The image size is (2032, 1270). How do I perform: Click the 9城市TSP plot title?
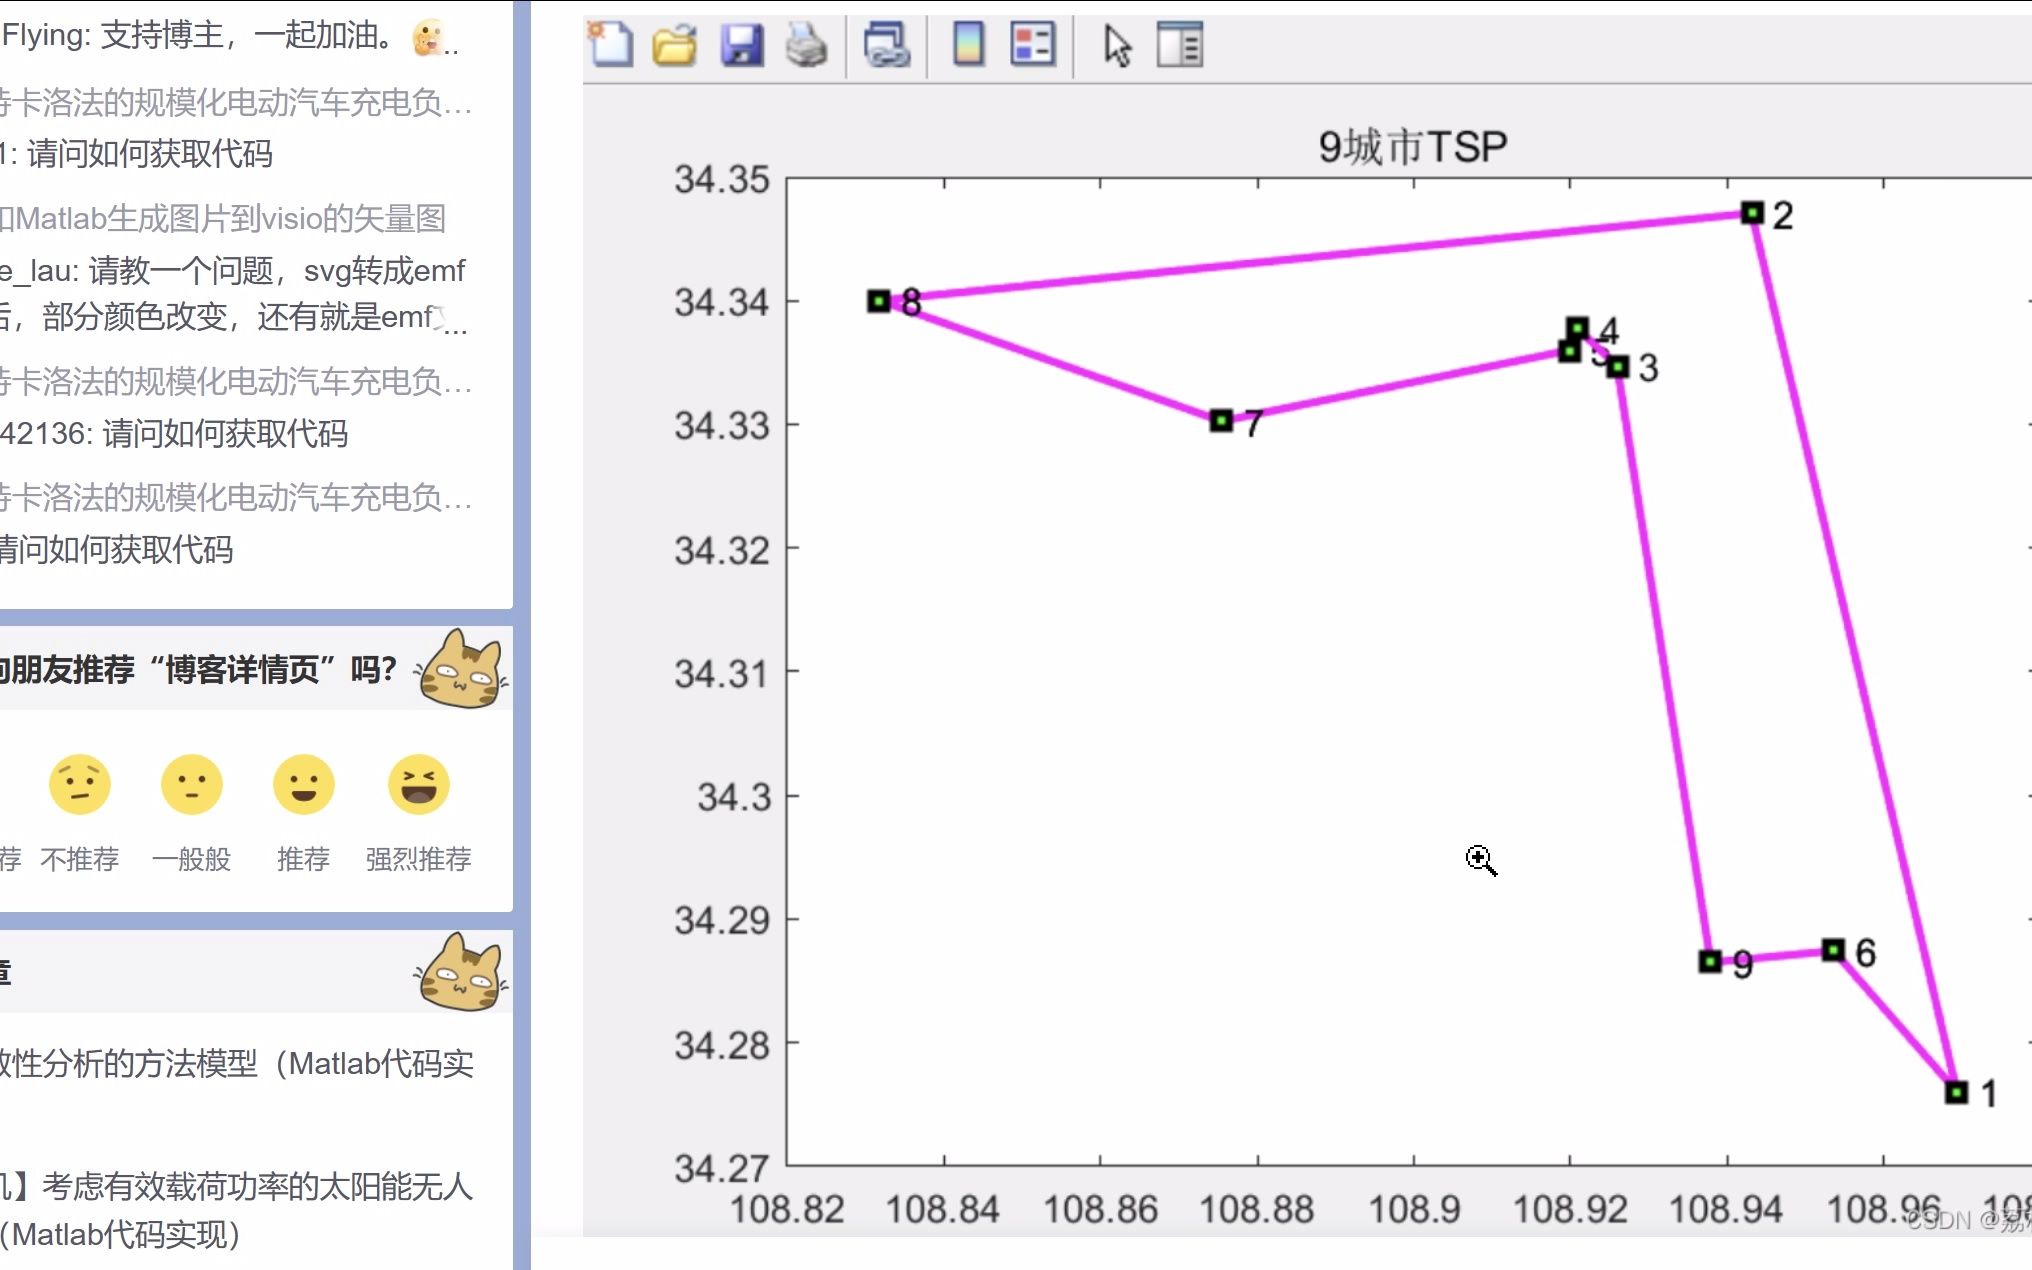coord(1412,147)
